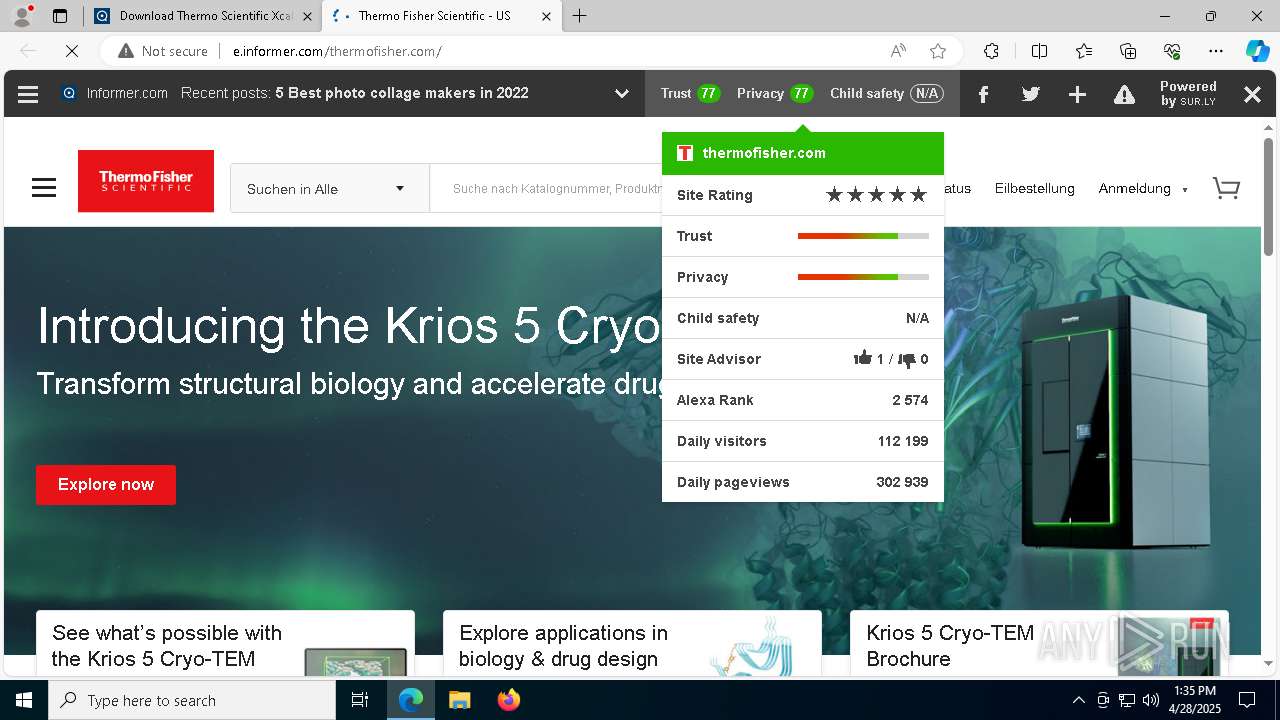Share on Twitter icon
This screenshot has width=1280, height=720.
pyautogui.click(x=1031, y=94)
